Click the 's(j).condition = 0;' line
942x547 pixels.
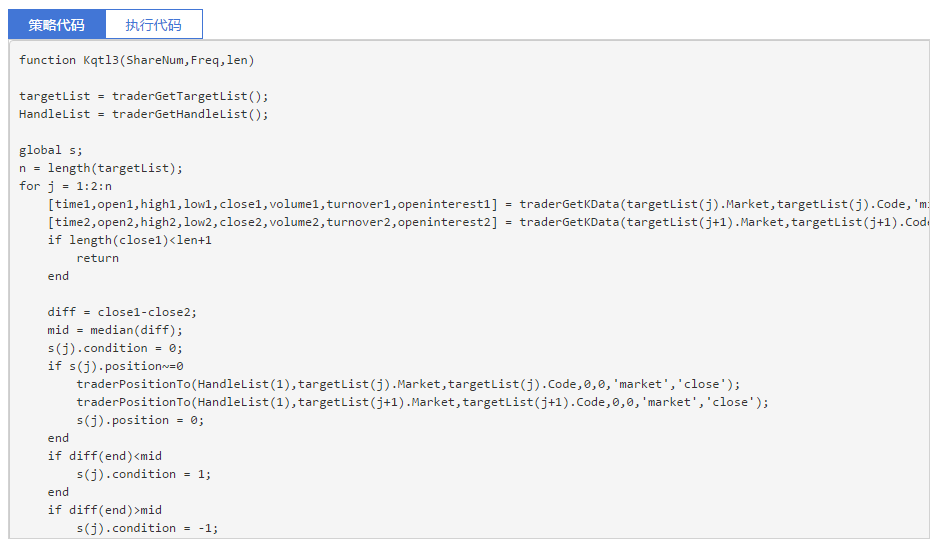pos(115,348)
